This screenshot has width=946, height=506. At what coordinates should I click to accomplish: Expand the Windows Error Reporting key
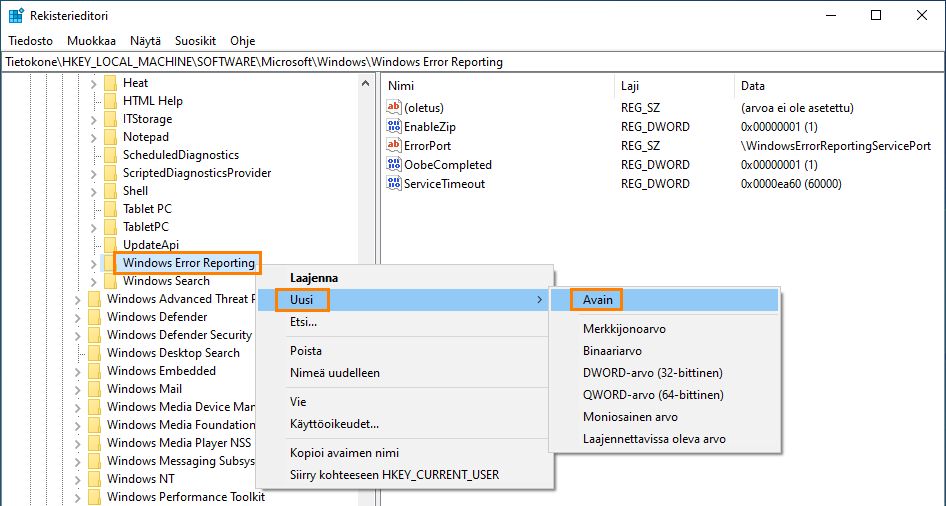pos(94,264)
